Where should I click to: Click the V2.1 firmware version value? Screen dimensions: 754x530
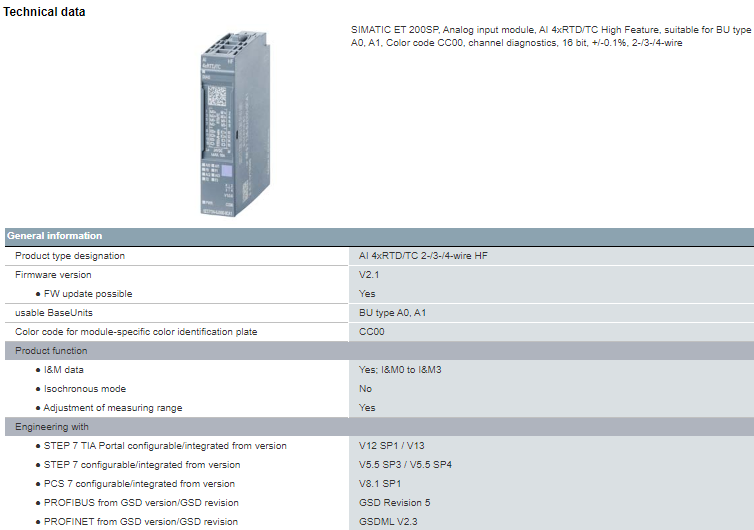point(370,275)
